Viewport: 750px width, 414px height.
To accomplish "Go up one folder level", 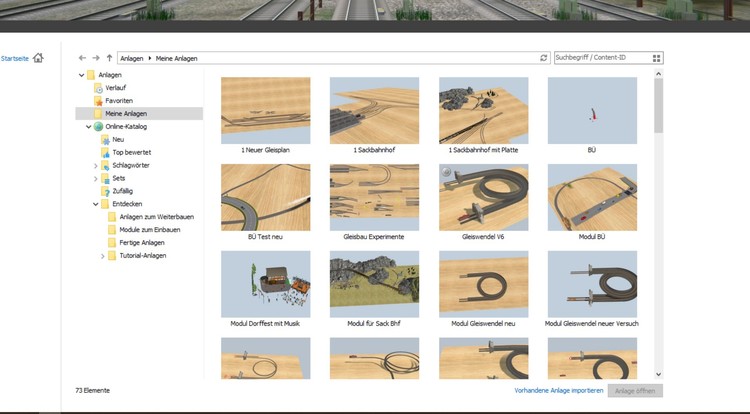I will (x=108, y=58).
